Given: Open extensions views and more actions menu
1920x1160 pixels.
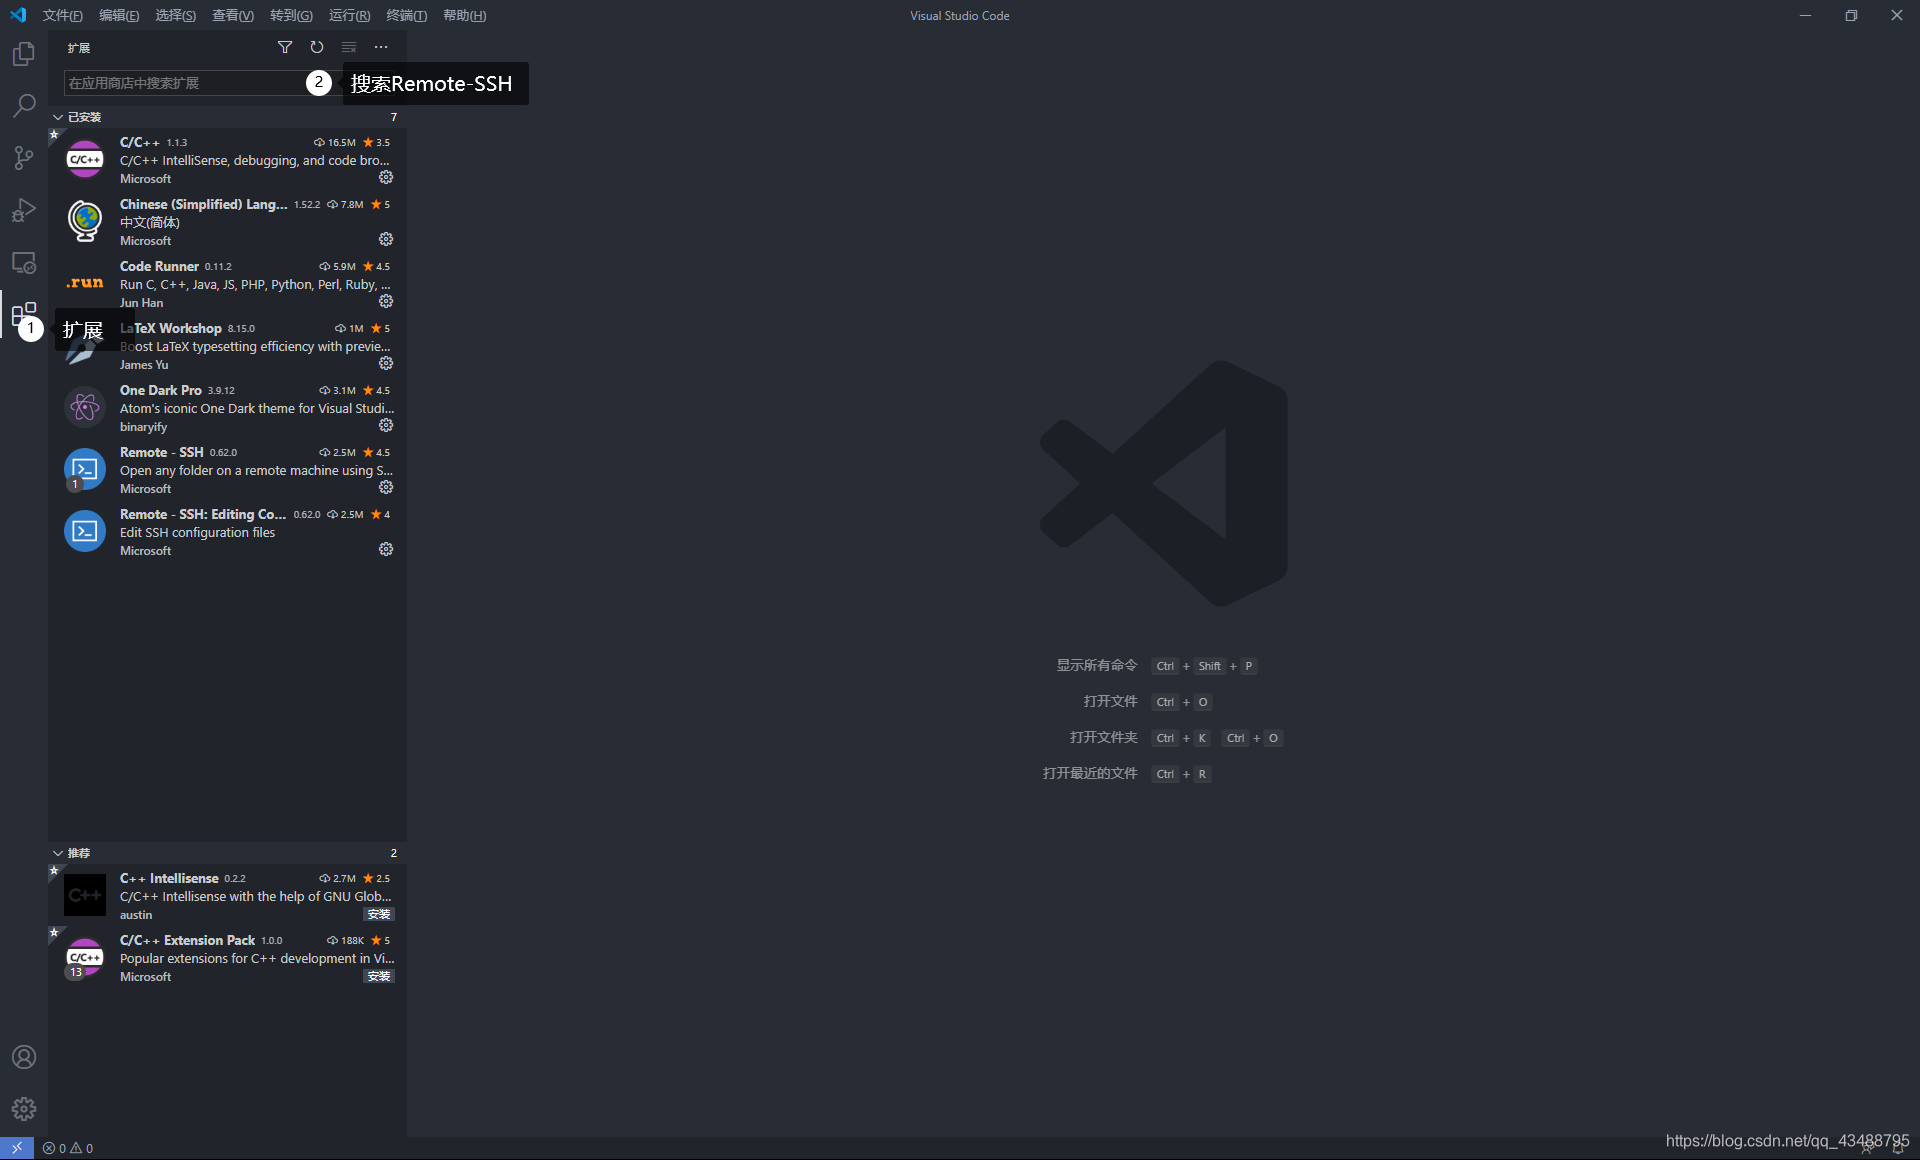Looking at the screenshot, I should click(x=381, y=47).
